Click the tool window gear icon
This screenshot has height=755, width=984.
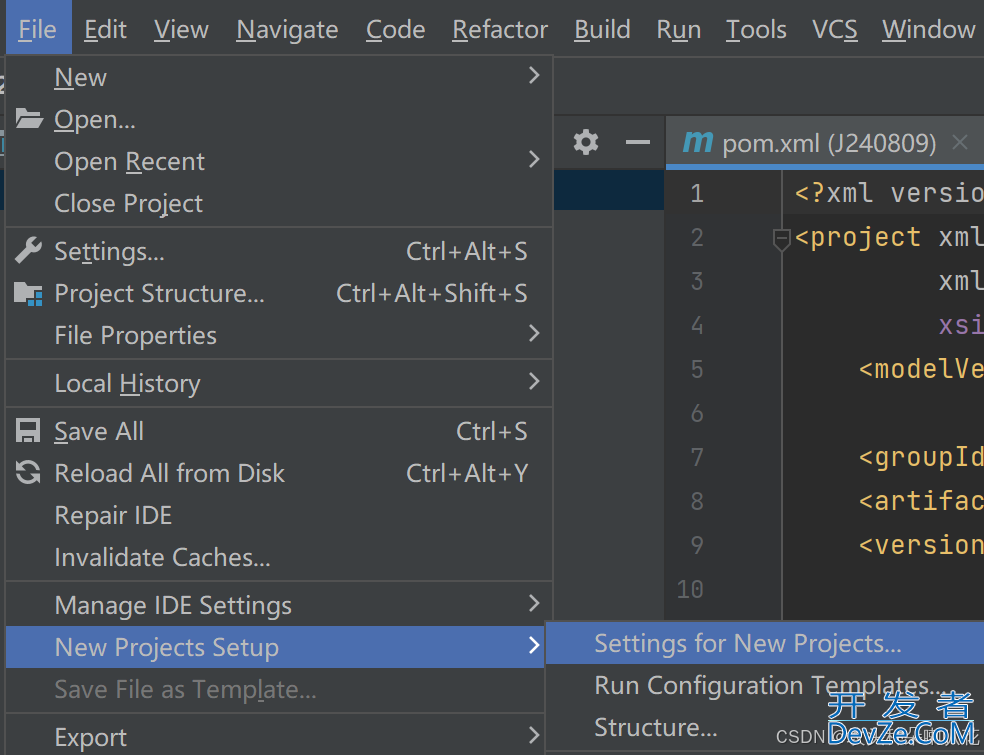[586, 142]
